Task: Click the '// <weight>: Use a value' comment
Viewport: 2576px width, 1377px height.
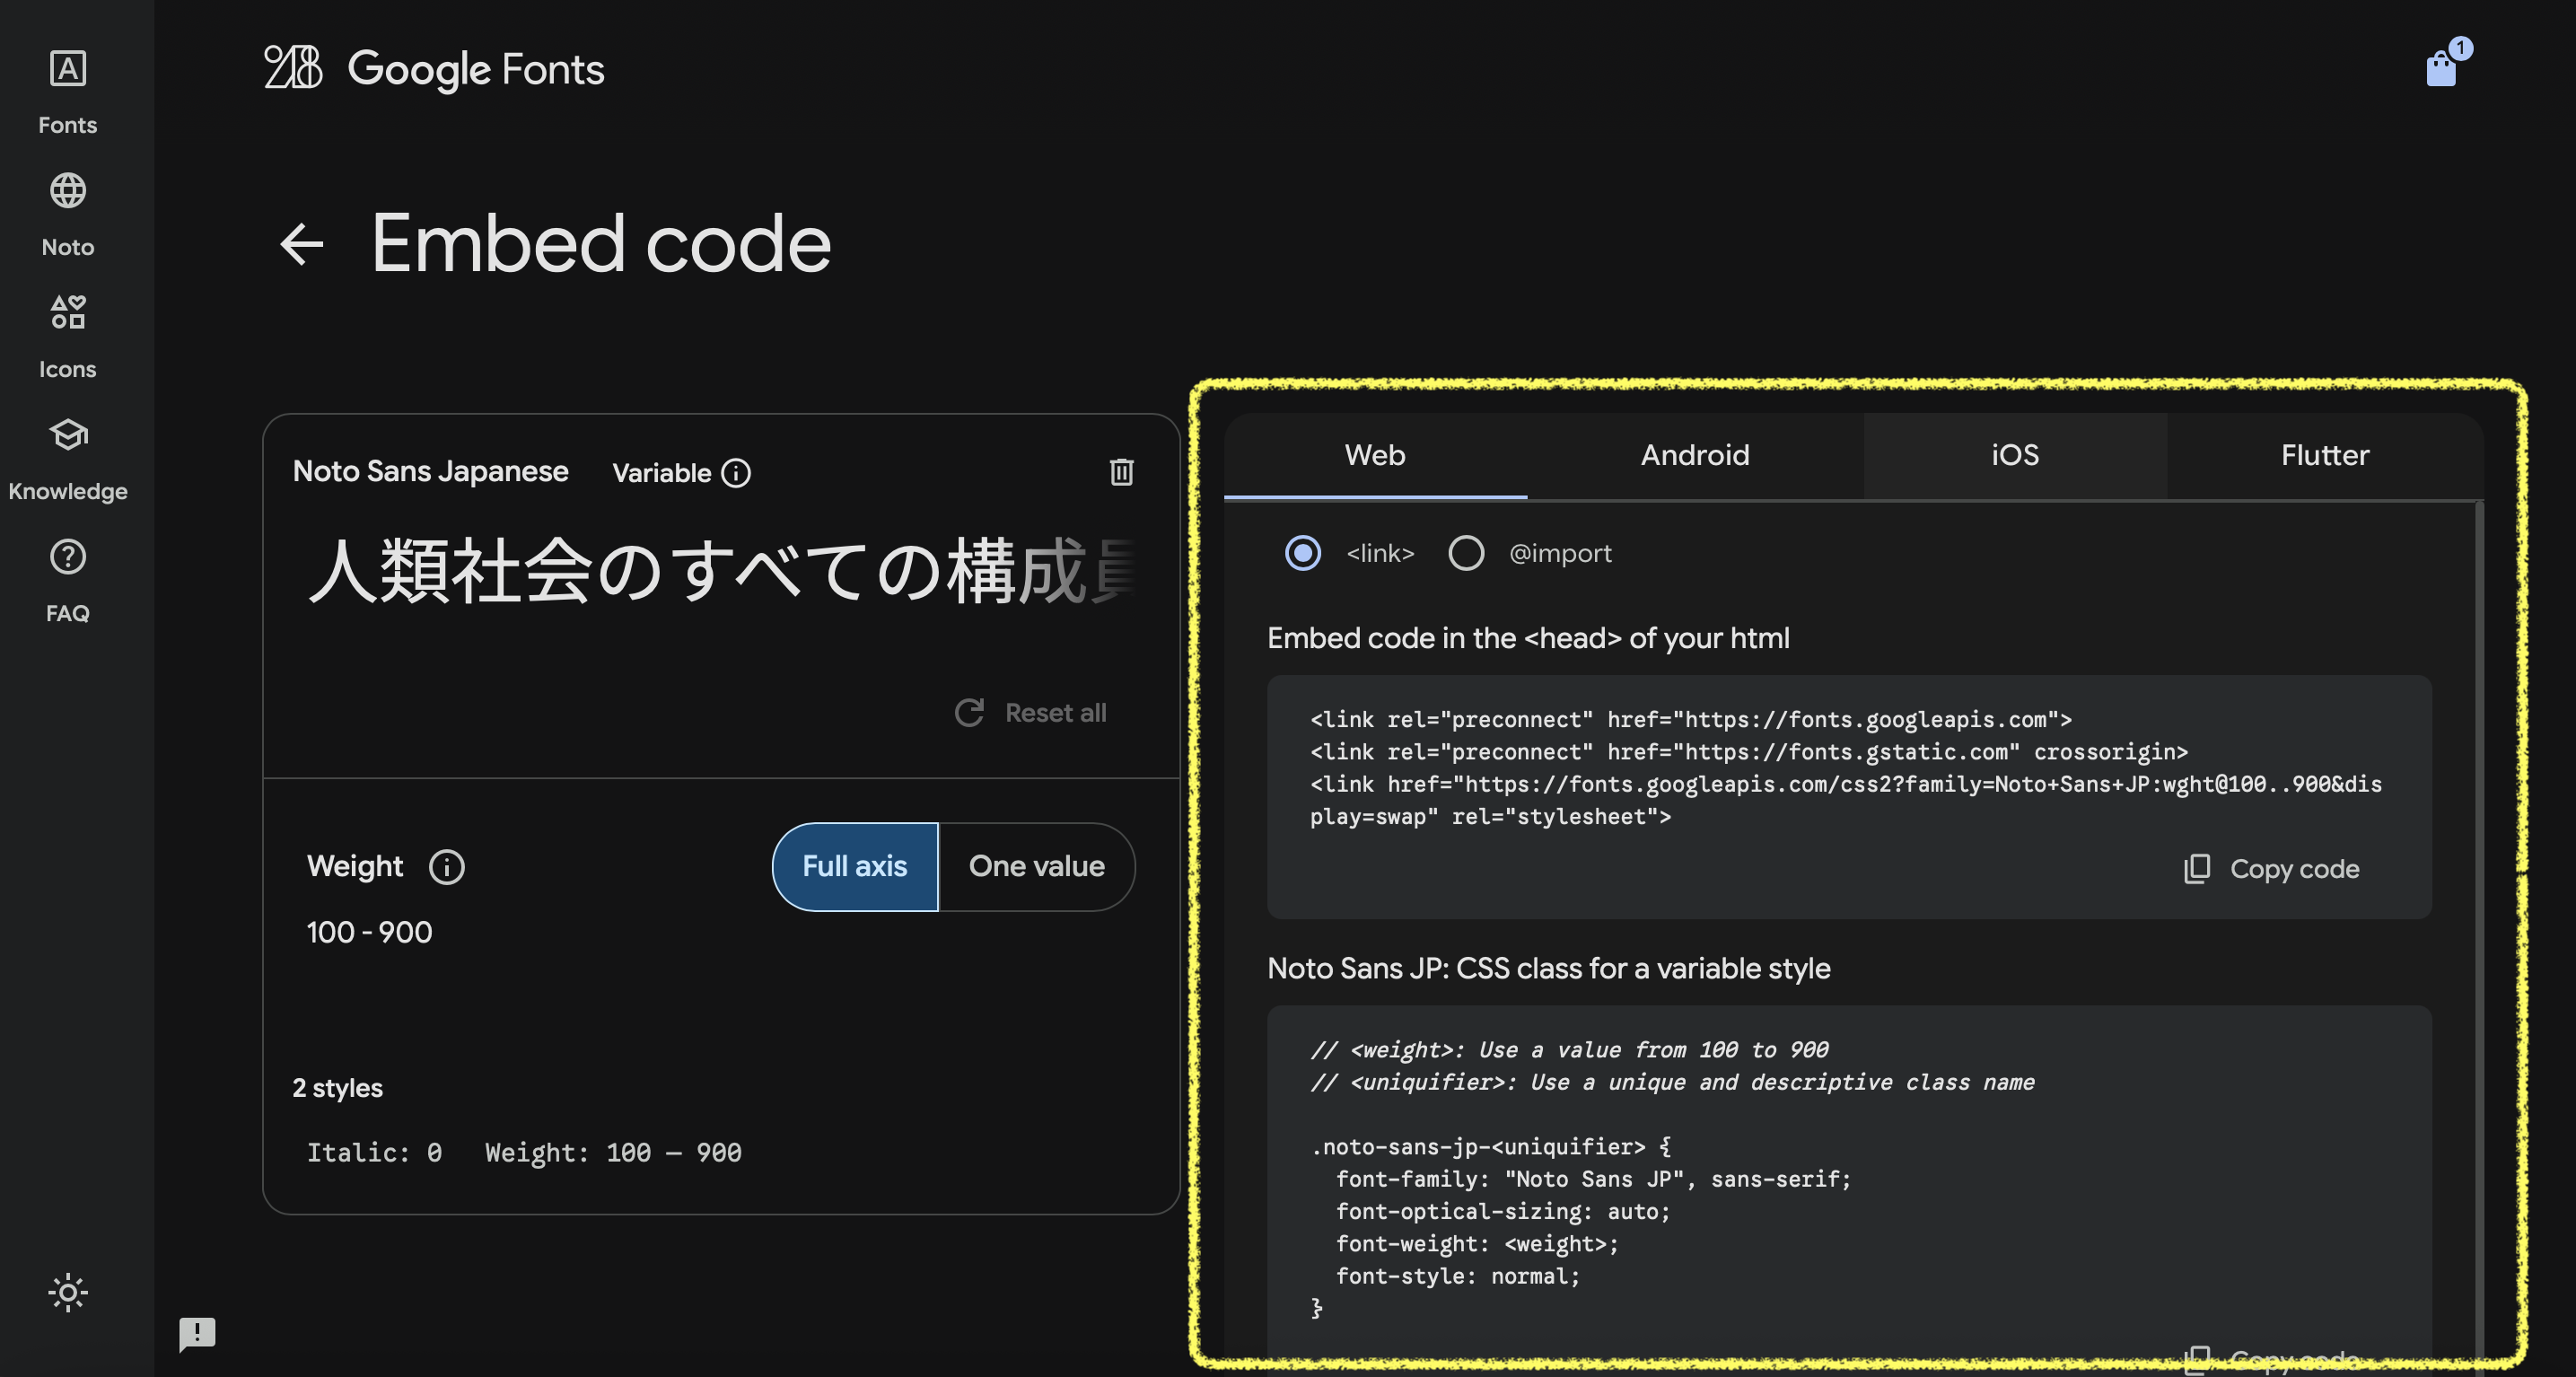Action: point(1569,1049)
